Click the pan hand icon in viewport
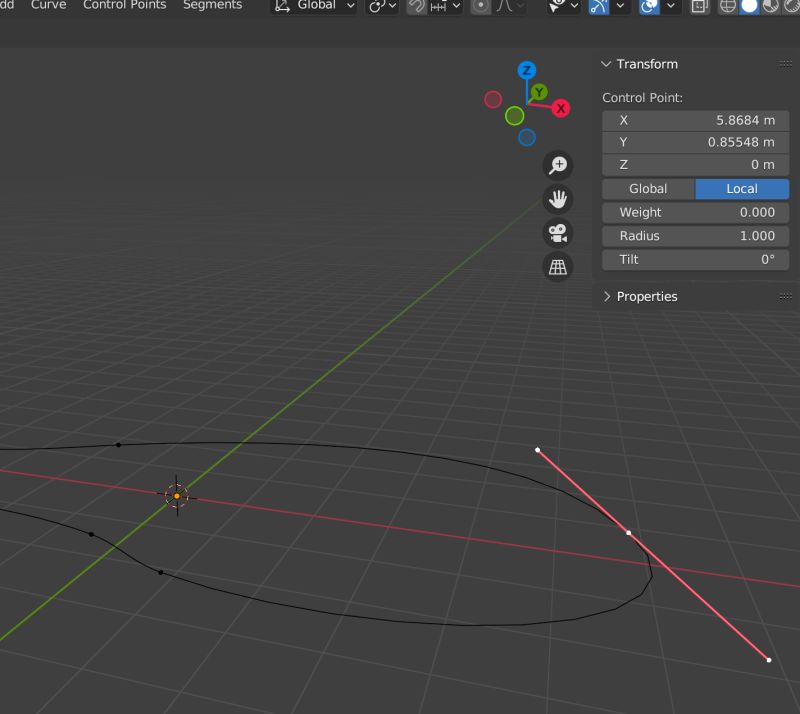 click(x=557, y=199)
